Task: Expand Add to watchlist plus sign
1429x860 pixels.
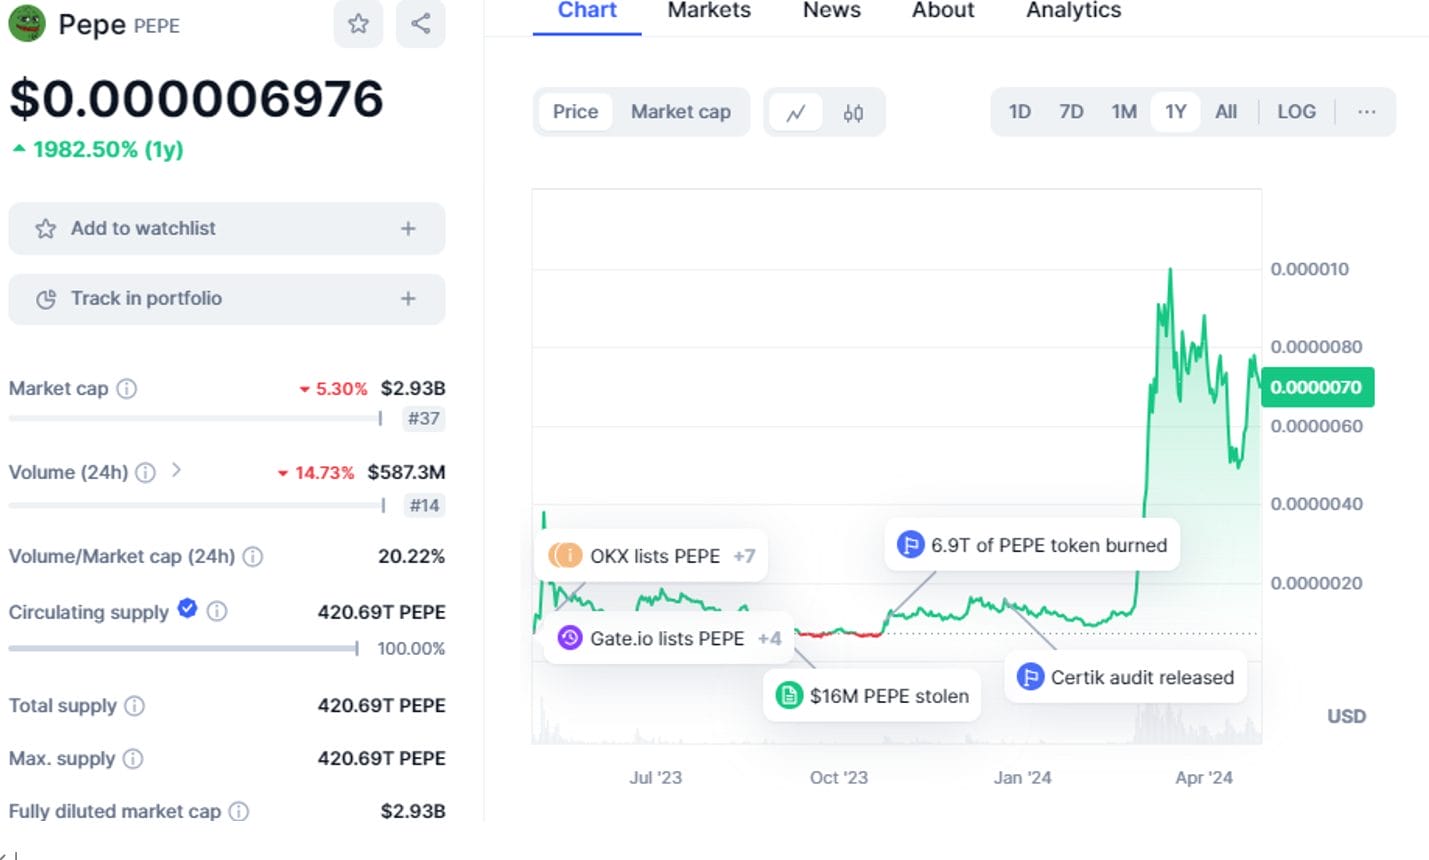Action: 408,229
